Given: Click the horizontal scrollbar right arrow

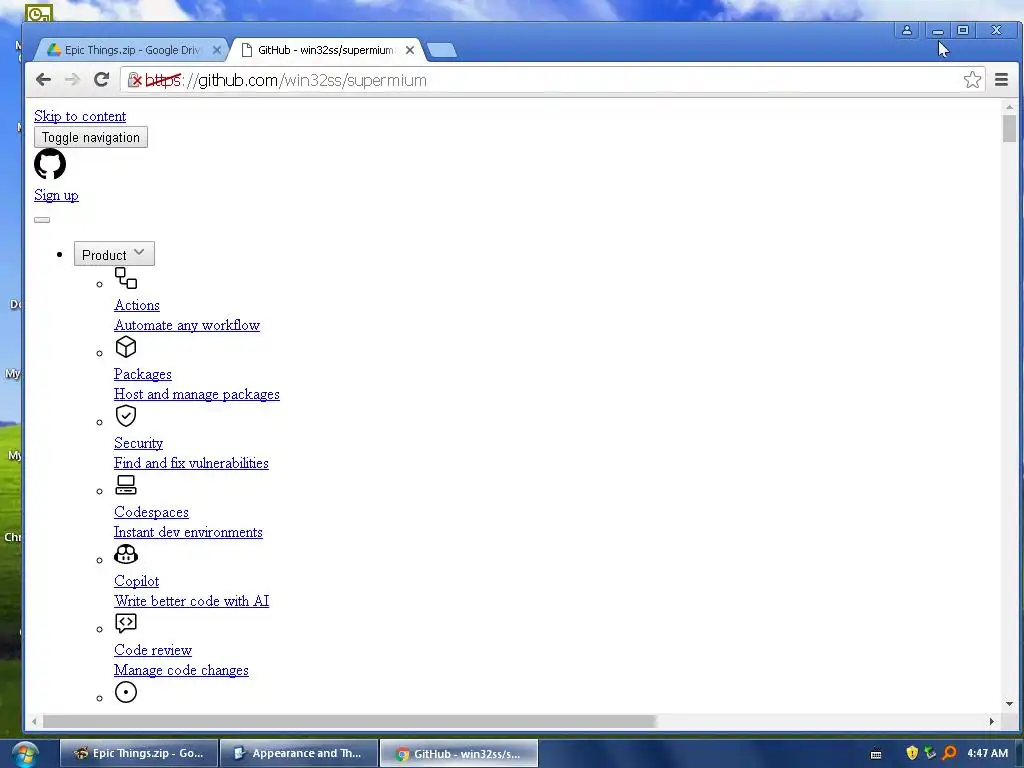Looking at the screenshot, I should [x=991, y=722].
